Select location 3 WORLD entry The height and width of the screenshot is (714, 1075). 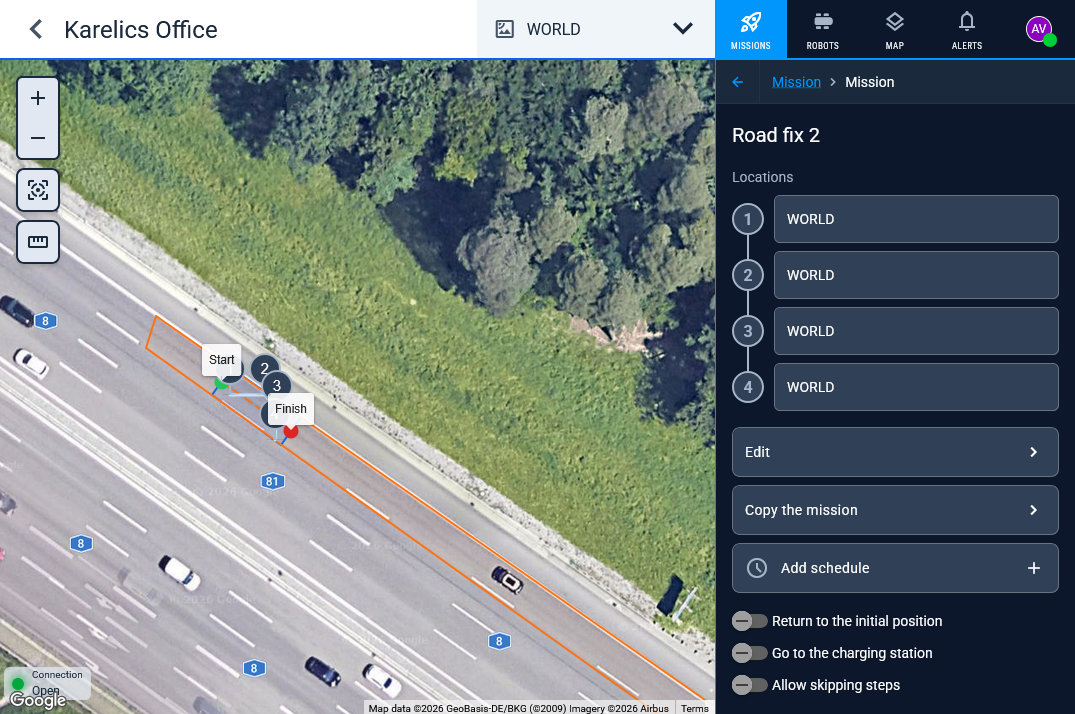[x=916, y=331]
